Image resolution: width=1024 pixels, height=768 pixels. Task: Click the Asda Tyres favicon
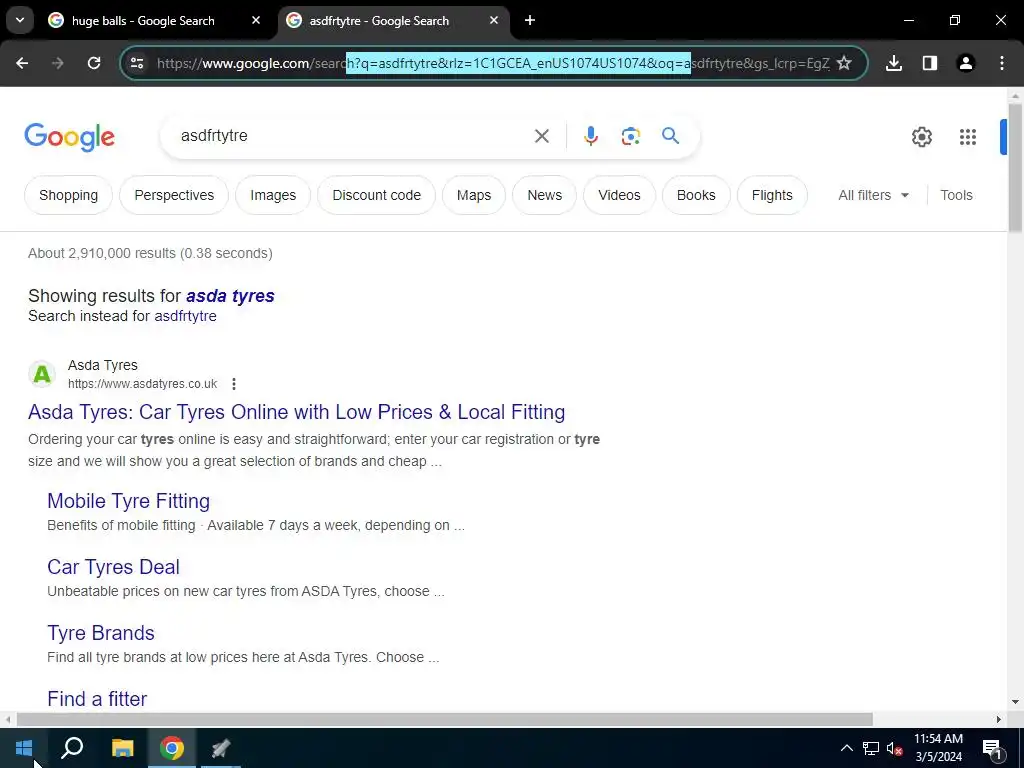[x=42, y=374]
